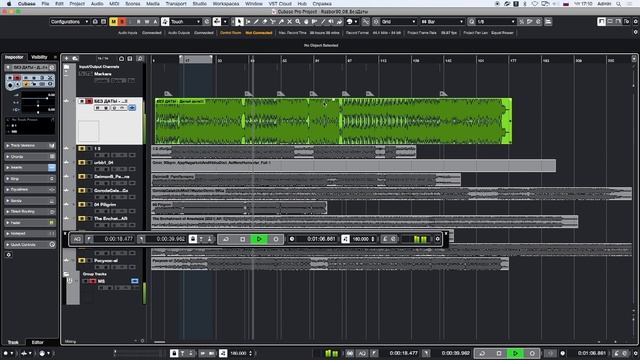Expand the Quick Controls inspector section
The width and height of the screenshot is (640, 360).
[x=30, y=245]
